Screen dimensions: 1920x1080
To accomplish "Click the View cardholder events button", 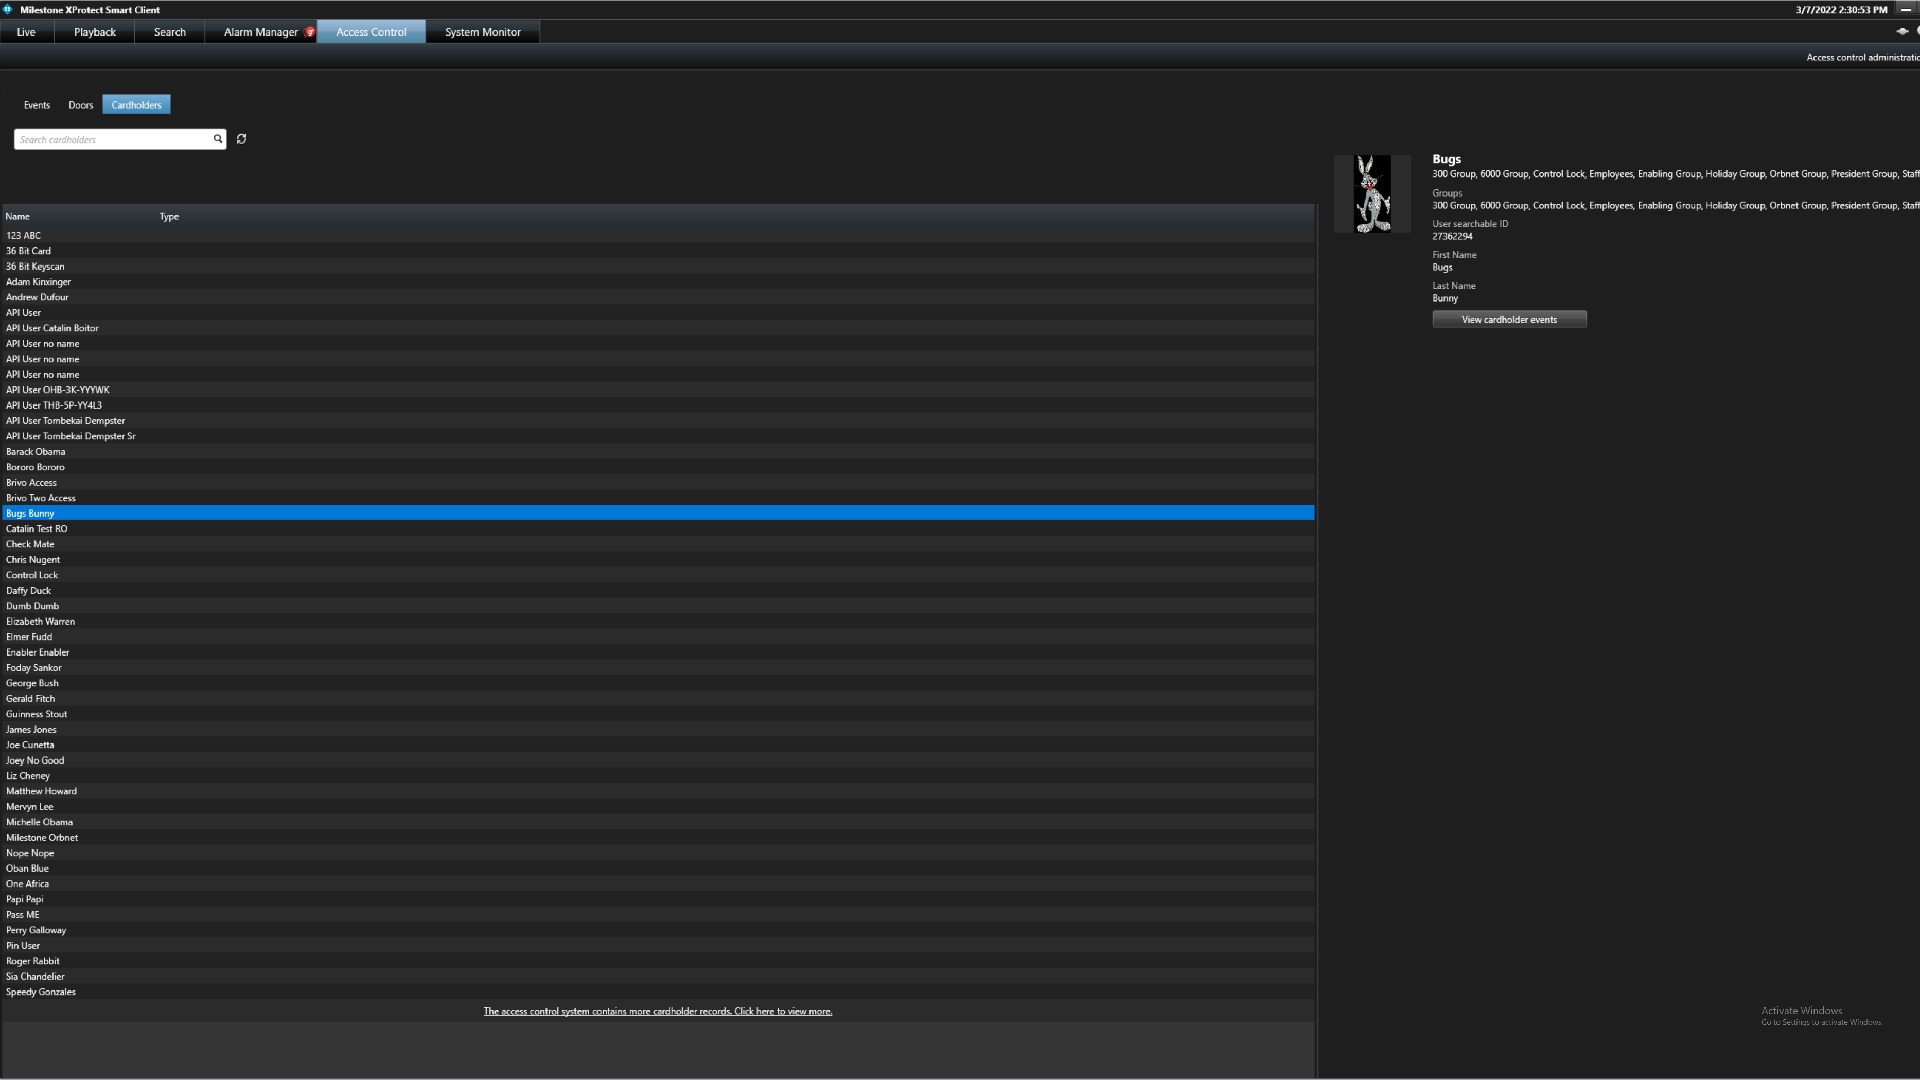I will tap(1509, 319).
